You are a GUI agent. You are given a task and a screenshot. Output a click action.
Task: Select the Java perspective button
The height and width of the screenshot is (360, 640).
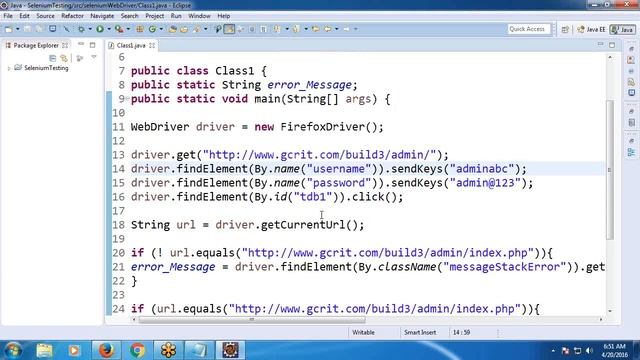(x=622, y=29)
